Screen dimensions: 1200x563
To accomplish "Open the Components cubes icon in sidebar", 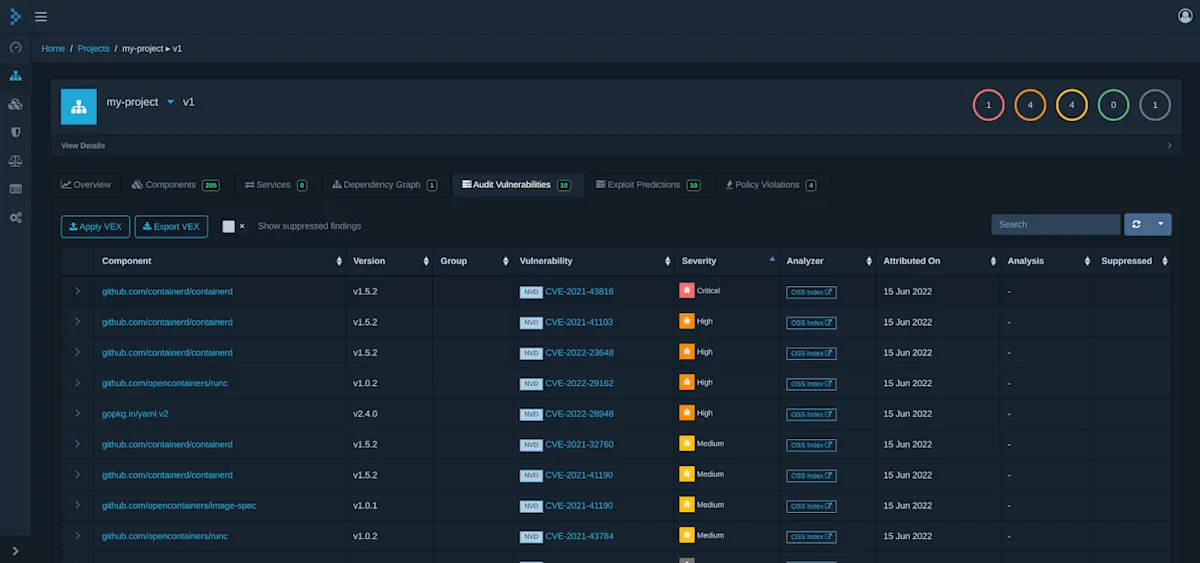I will click(x=15, y=104).
